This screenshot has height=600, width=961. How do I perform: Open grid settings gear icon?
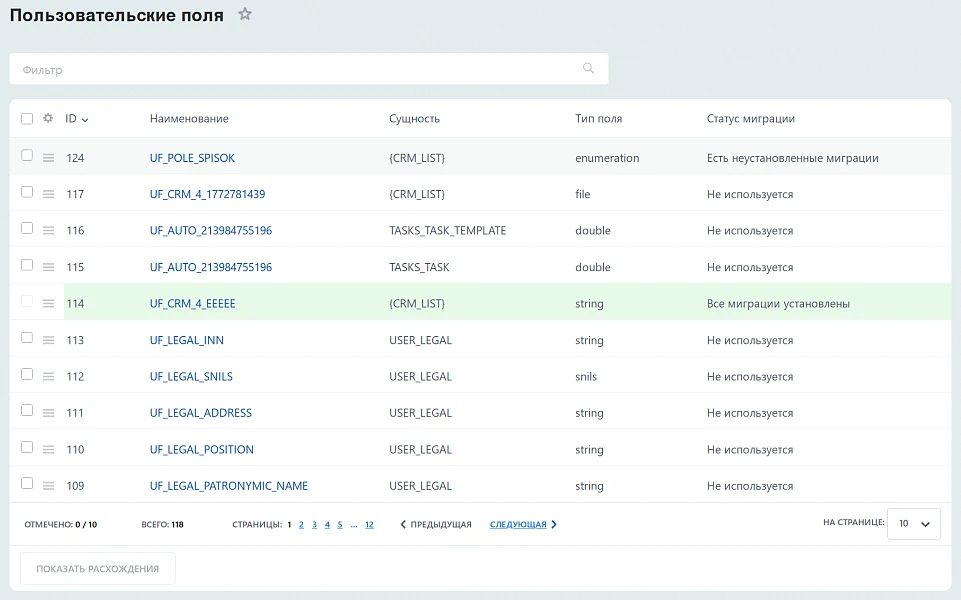[x=48, y=118]
